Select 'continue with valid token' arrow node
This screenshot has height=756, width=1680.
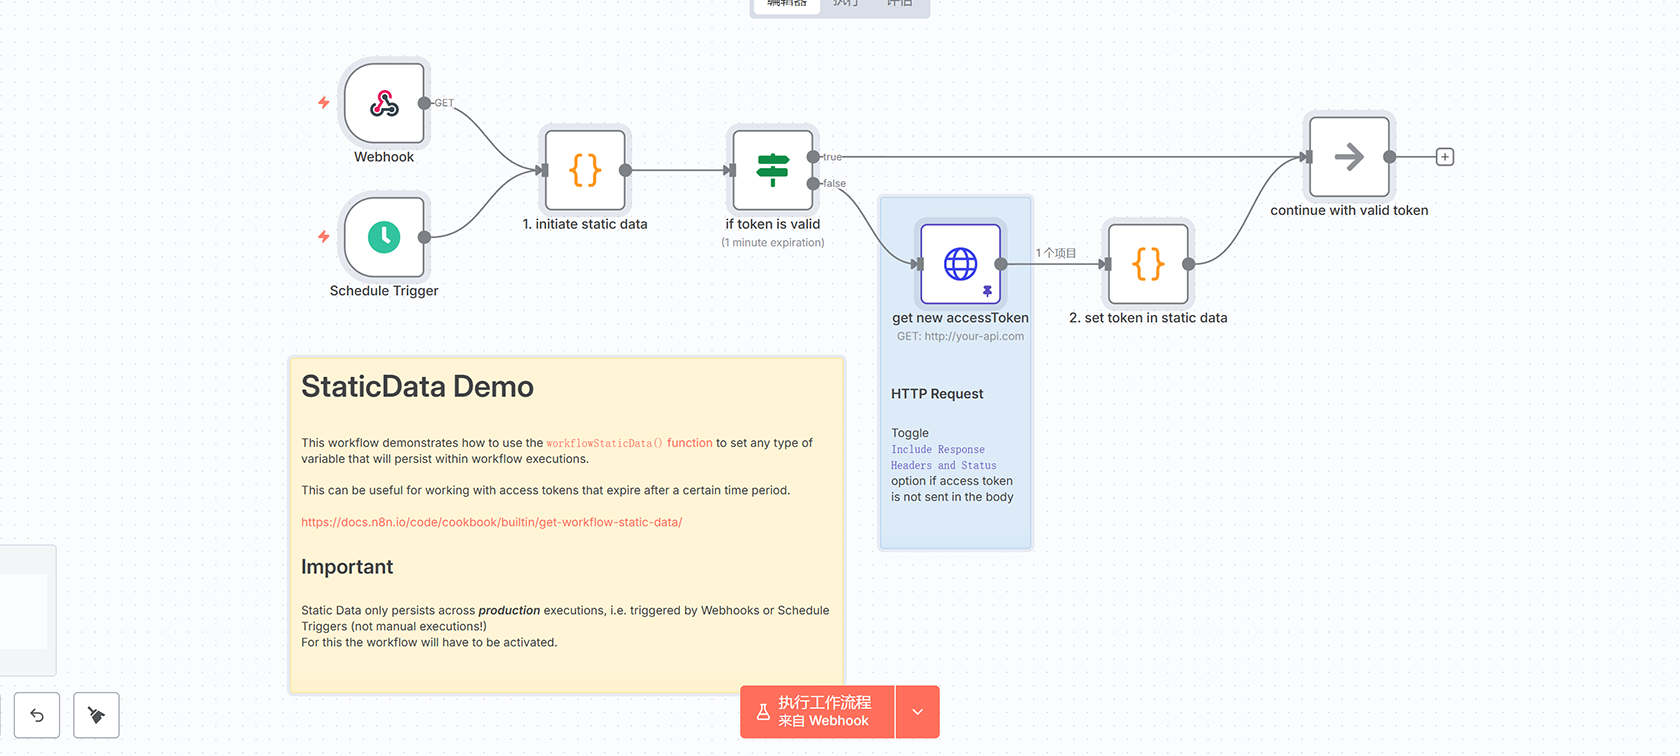(x=1349, y=157)
